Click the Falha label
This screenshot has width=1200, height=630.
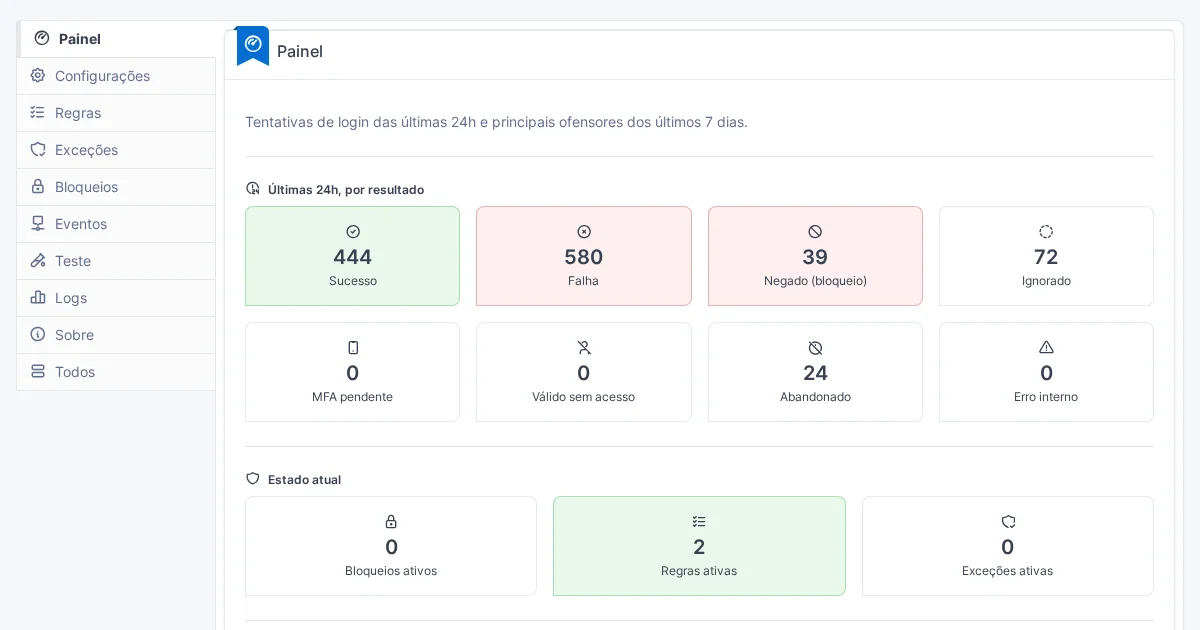584,281
